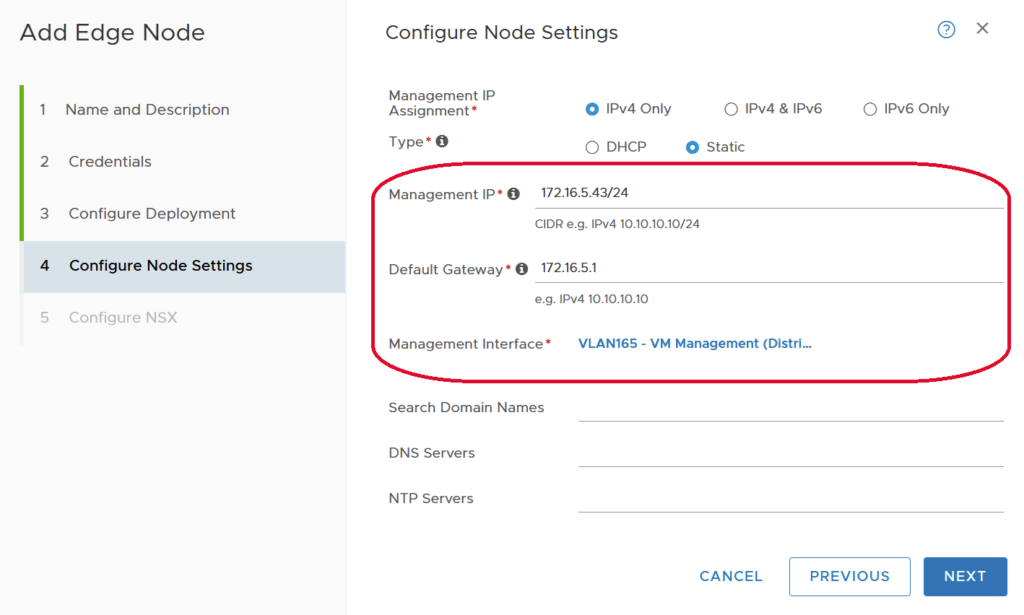This screenshot has width=1024, height=615.
Task: Click the Default Gateway input field
Action: 768,268
